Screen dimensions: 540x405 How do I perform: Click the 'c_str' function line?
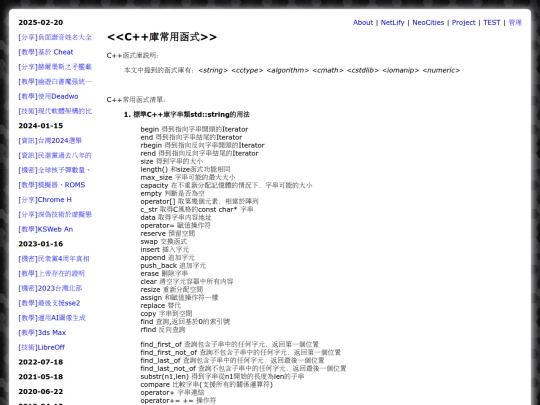coord(197,210)
